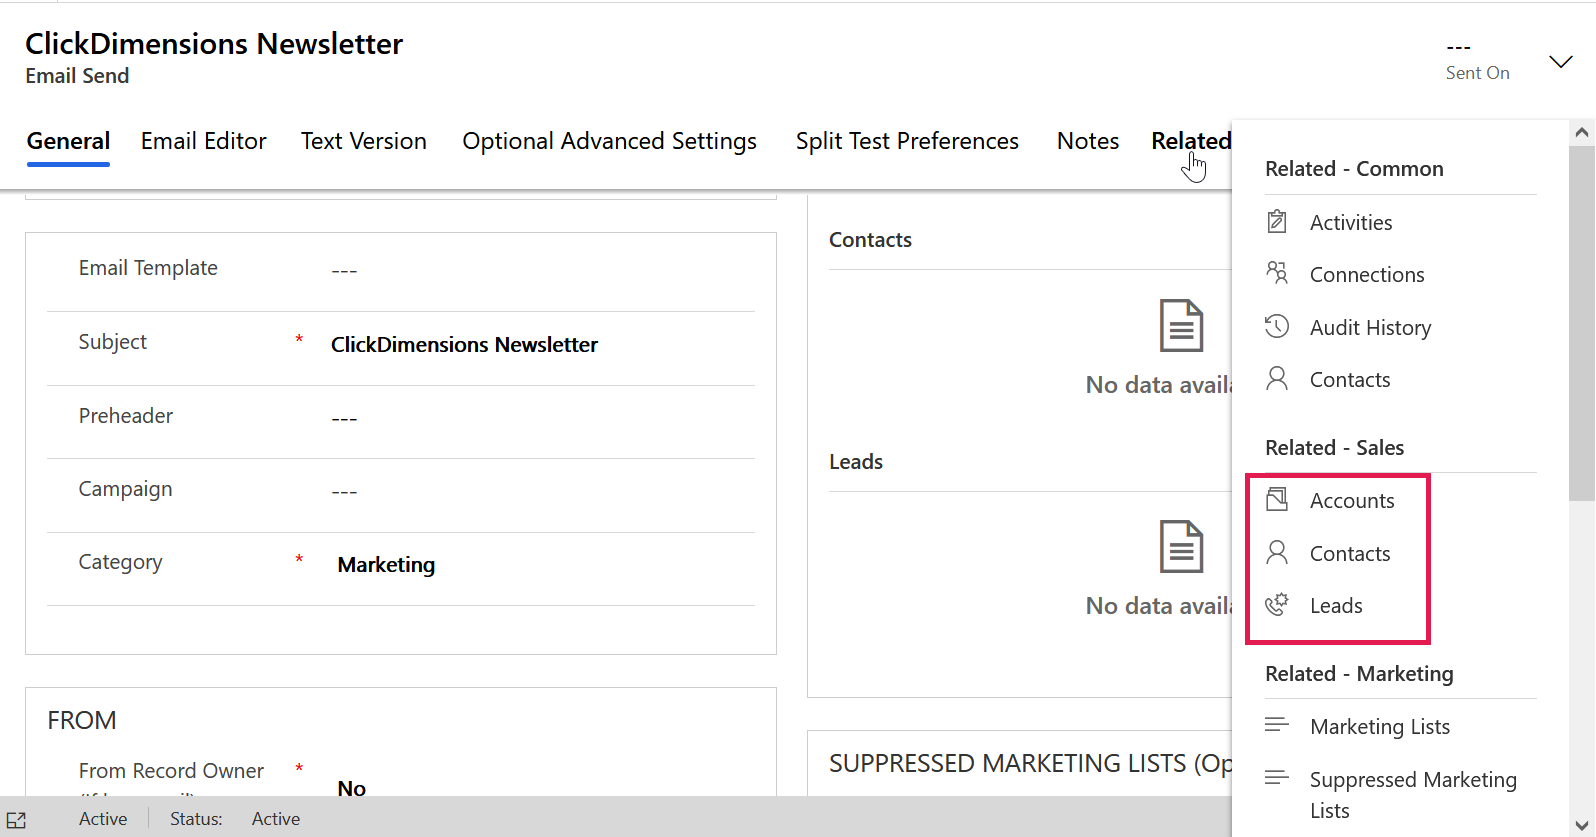Image resolution: width=1596 pixels, height=837 pixels.
Task: Choose Accounts under Related - Sales
Action: (x=1352, y=500)
